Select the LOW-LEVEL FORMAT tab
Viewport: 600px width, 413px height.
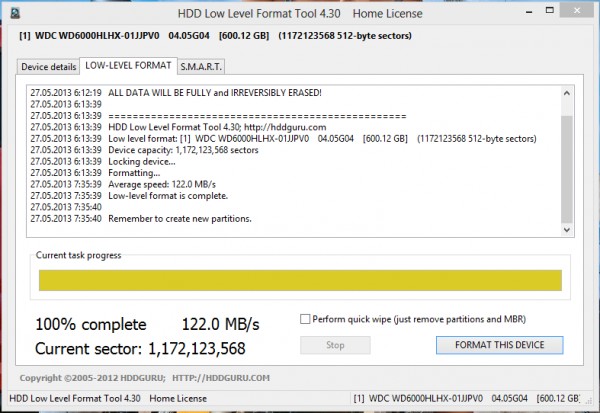(x=128, y=66)
